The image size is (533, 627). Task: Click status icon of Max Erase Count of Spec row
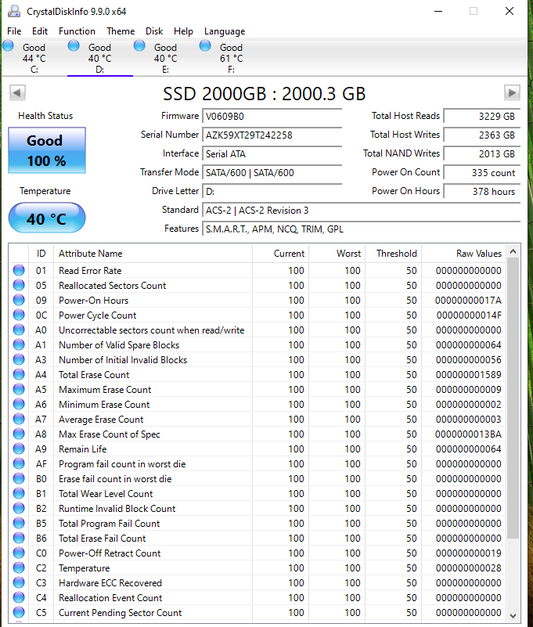[19, 434]
